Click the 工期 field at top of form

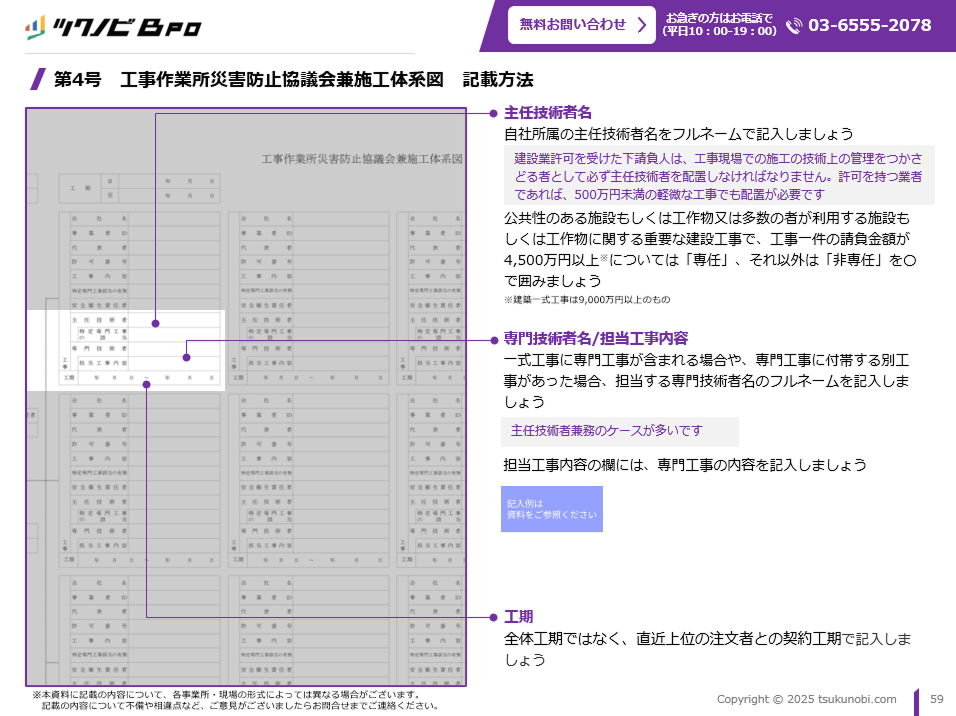click(x=139, y=188)
